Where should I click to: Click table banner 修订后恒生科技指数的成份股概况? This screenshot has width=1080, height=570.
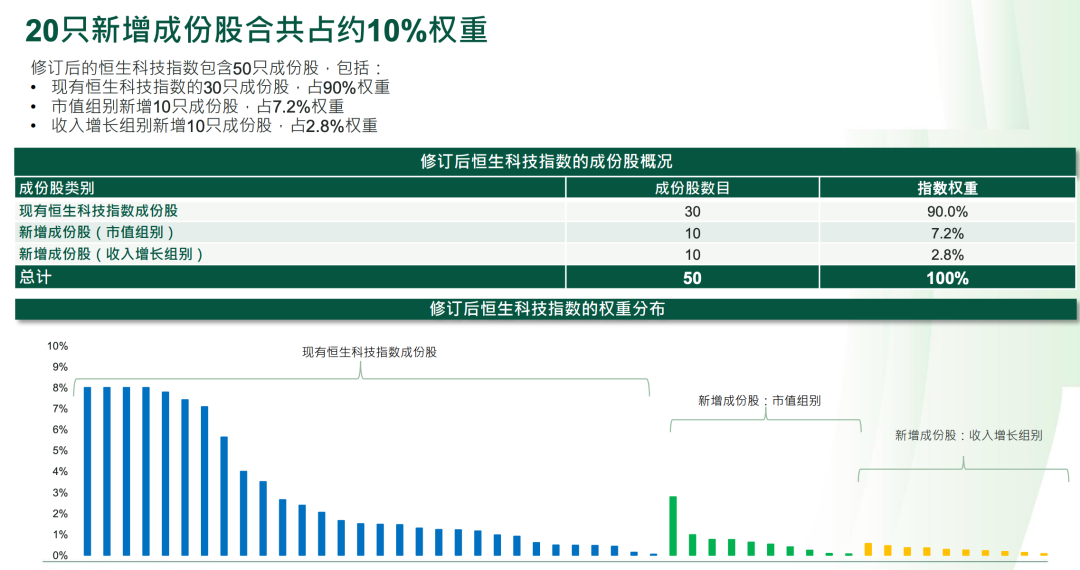click(546, 162)
